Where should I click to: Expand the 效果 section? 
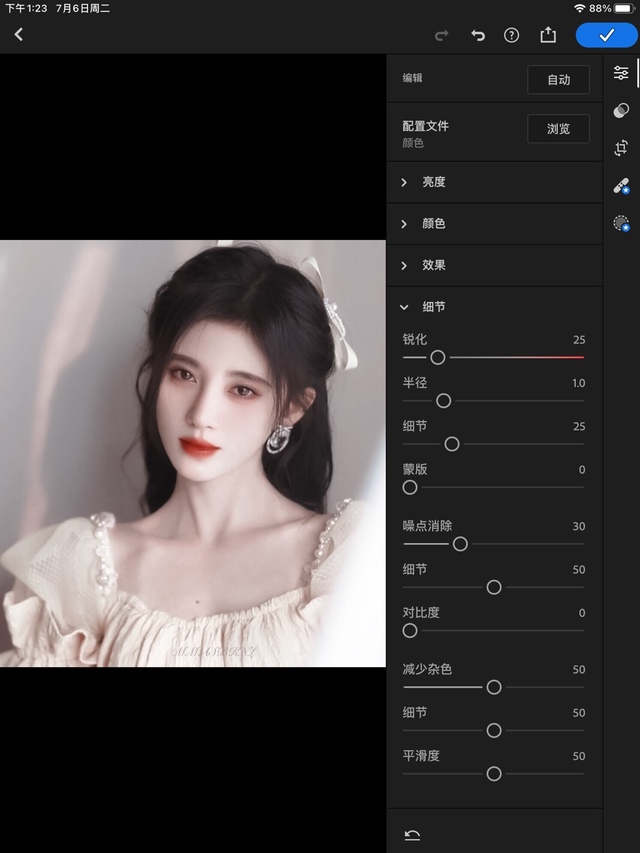(x=433, y=265)
